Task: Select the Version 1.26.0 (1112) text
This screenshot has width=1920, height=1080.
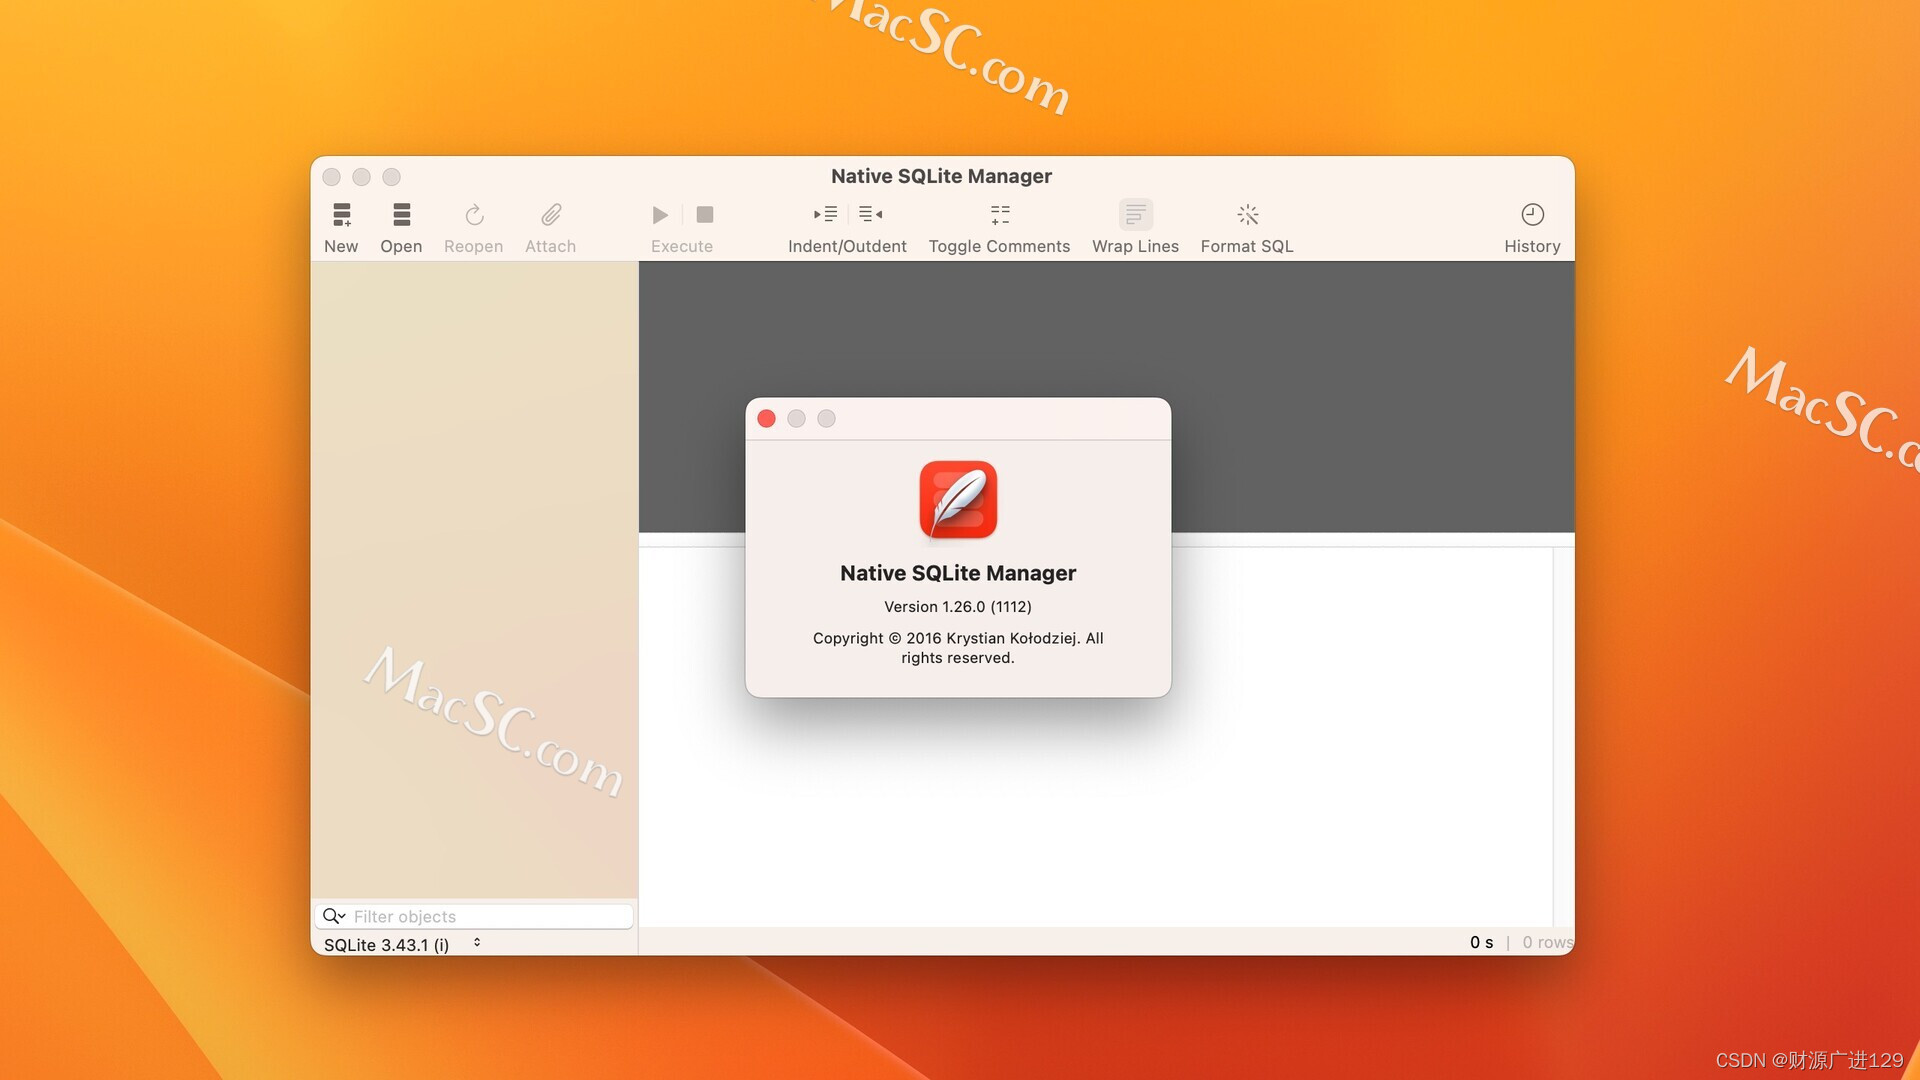Action: click(958, 607)
